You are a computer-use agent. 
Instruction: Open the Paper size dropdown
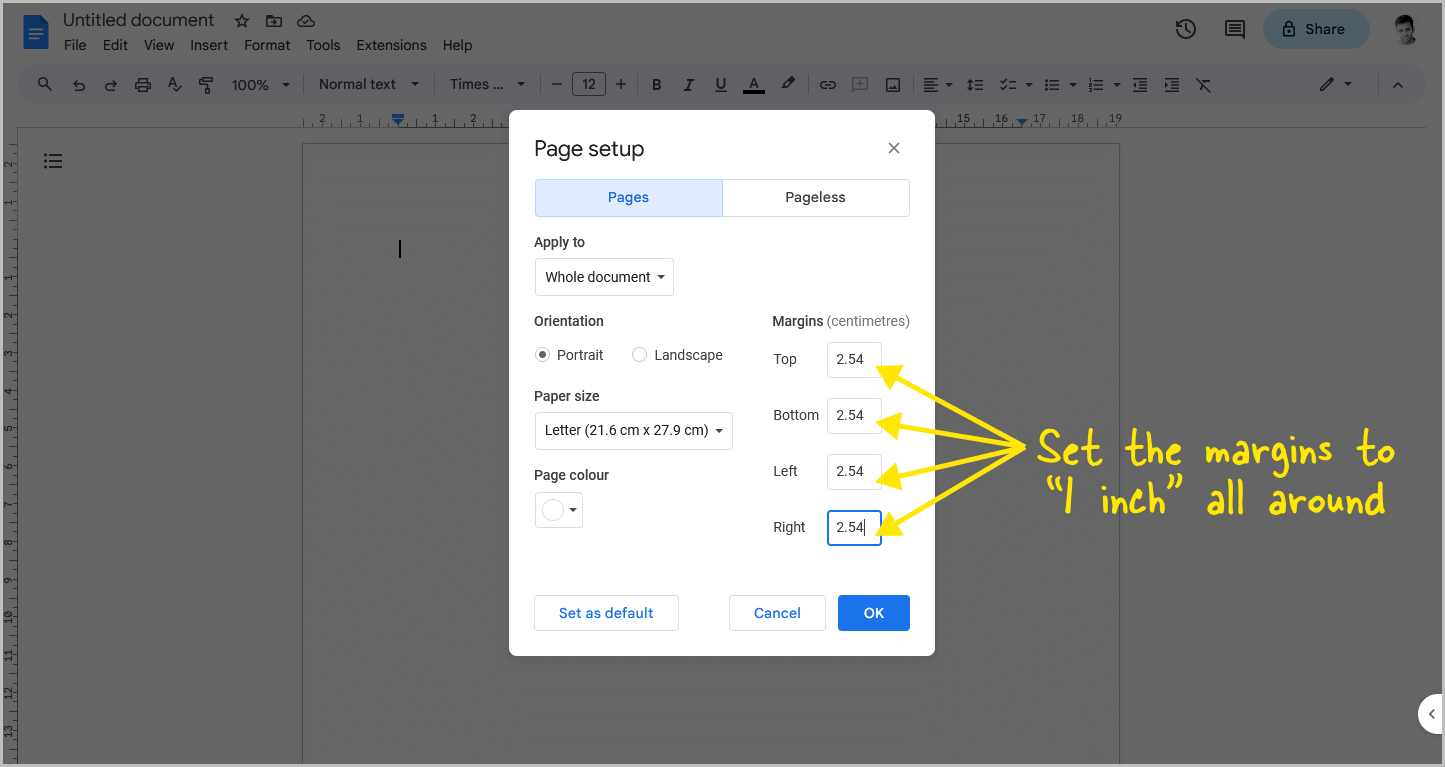[x=633, y=430]
